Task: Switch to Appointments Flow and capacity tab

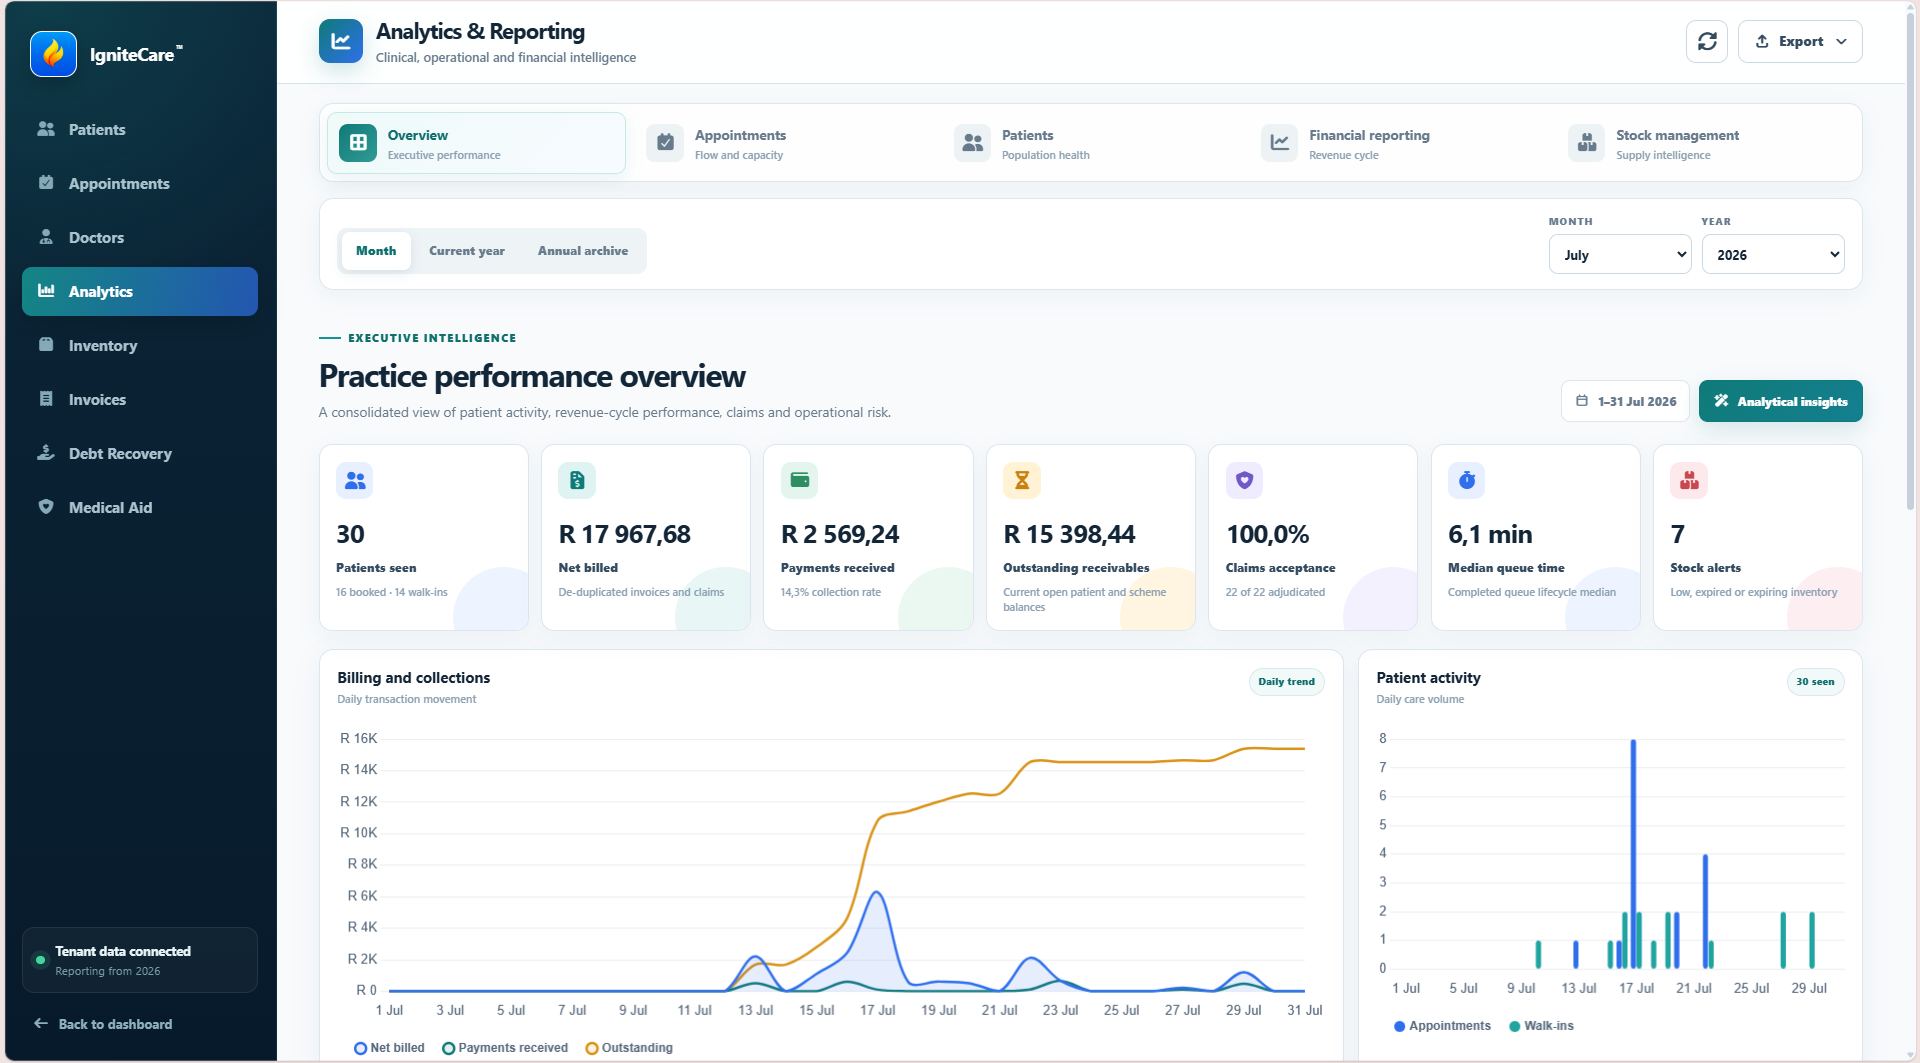Action: 783,143
